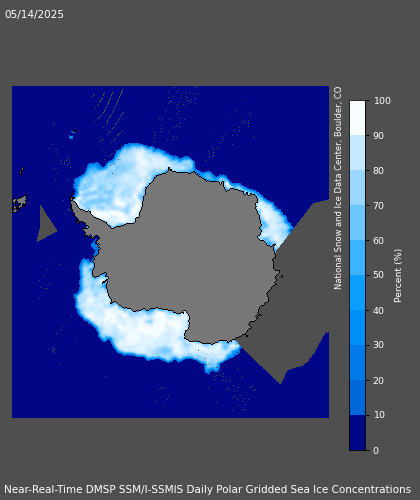Click the small gray triangle left of peninsula
Viewport: 420px width, 500px height.
[46, 224]
